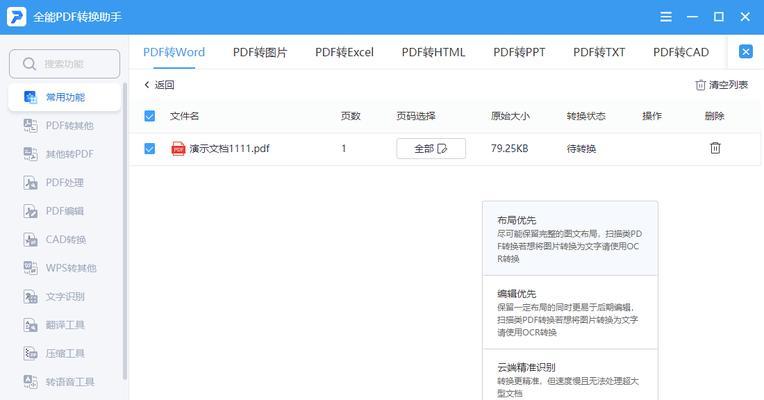Switch to the PDF转HTML tab
Viewport: 764px width, 400px height.
[433, 52]
